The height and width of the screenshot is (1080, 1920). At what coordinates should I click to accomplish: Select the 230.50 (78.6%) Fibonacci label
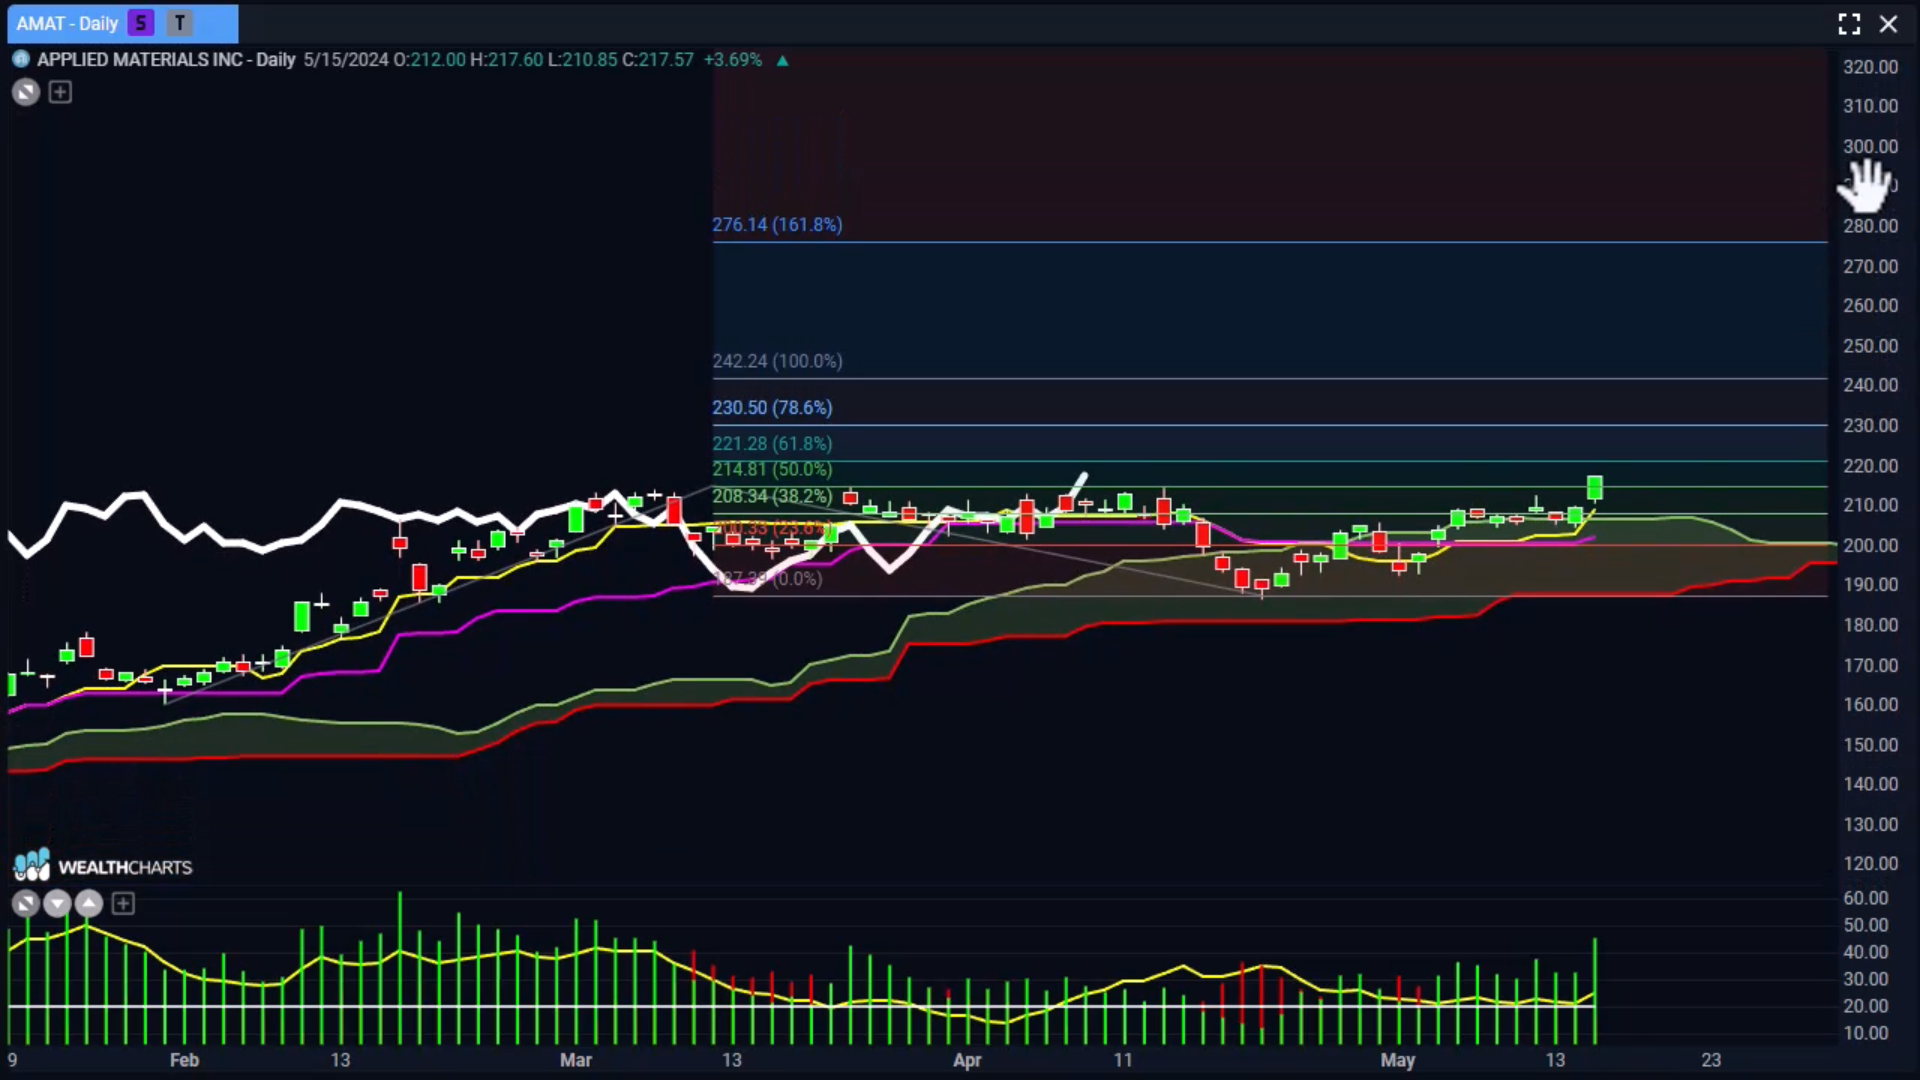772,408
